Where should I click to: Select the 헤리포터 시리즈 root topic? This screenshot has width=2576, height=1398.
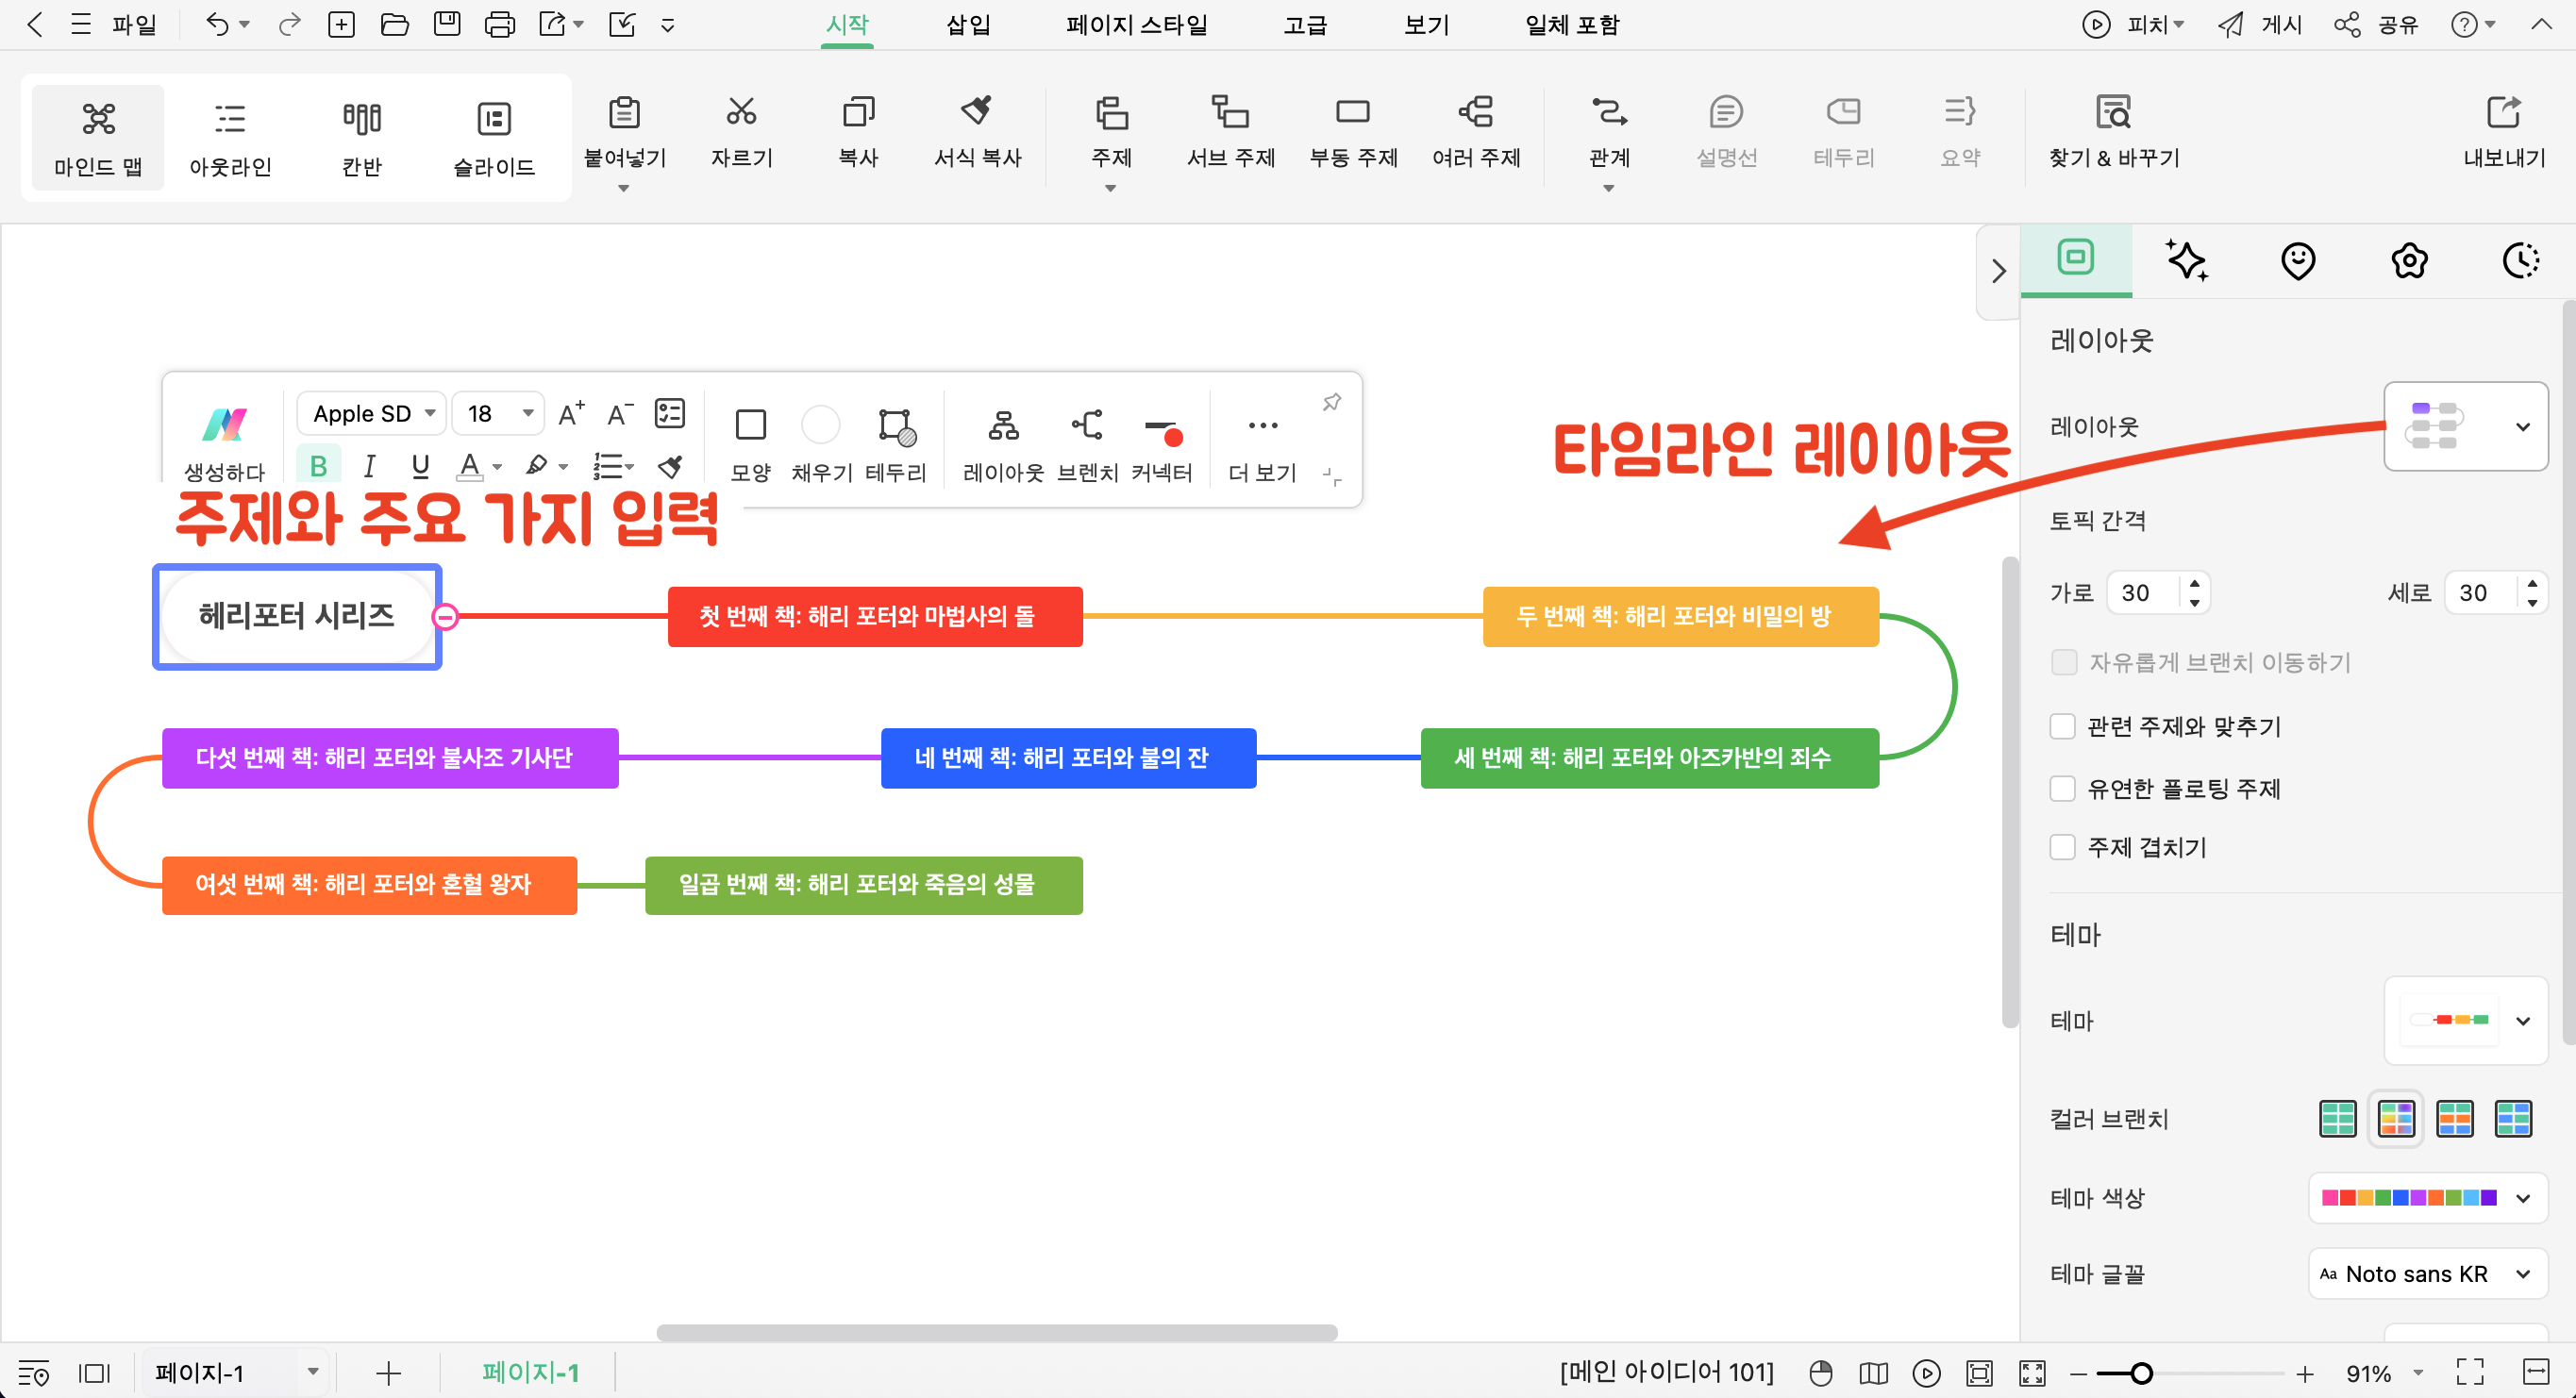point(297,616)
